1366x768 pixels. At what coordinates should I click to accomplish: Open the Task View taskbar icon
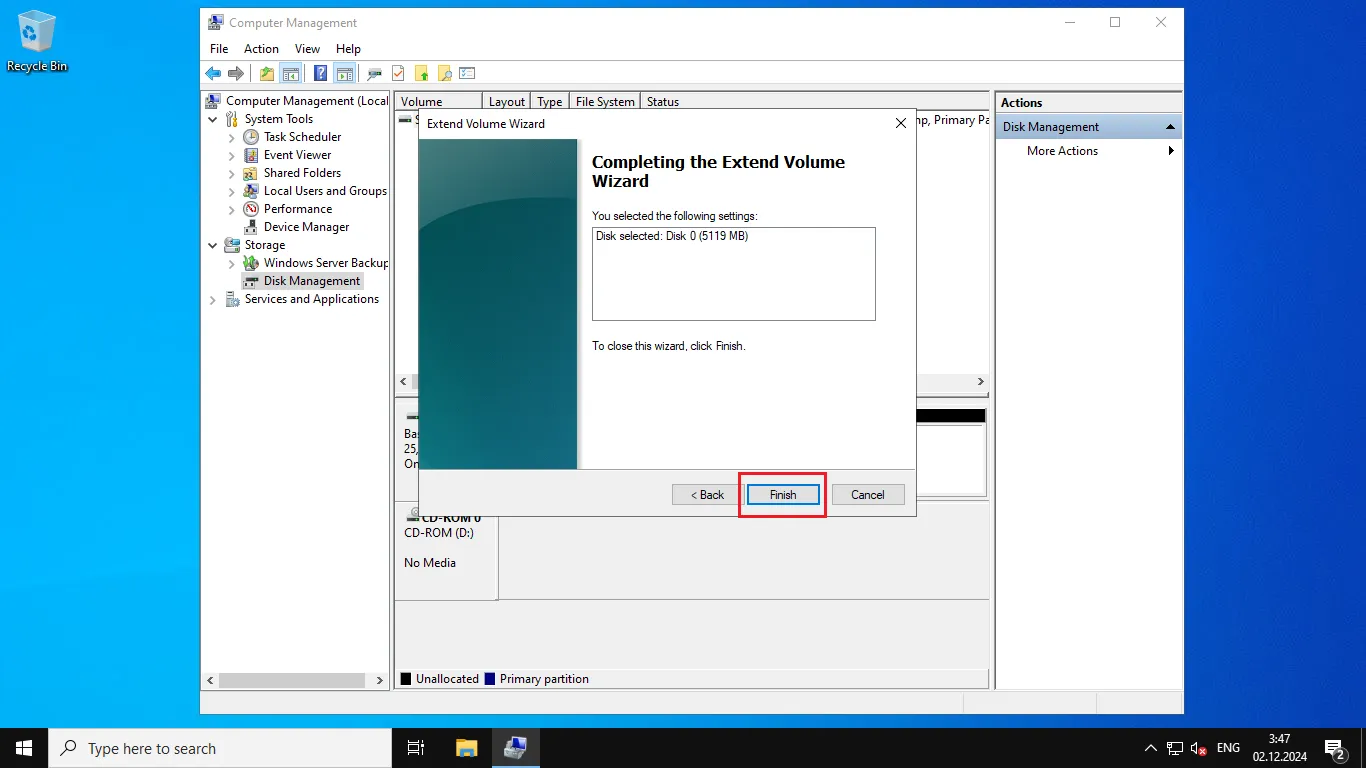point(416,748)
